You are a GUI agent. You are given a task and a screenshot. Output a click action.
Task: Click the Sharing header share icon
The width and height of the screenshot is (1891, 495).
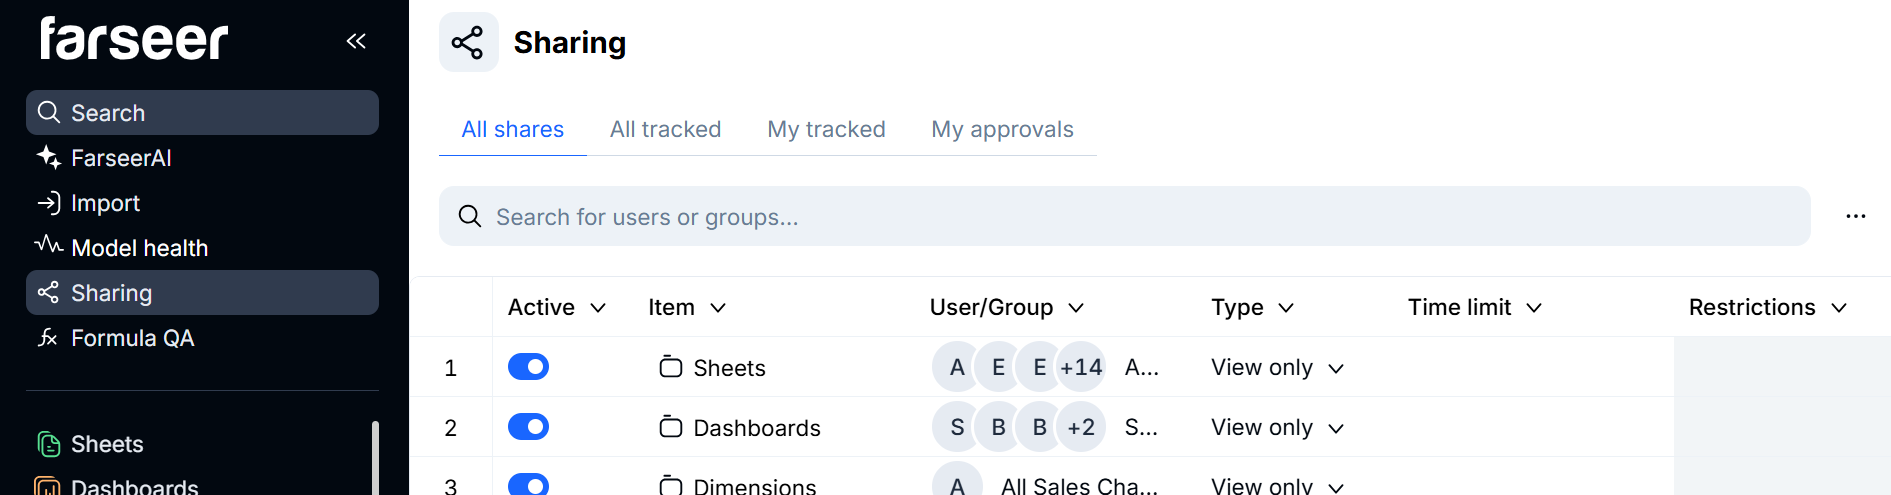pyautogui.click(x=468, y=43)
